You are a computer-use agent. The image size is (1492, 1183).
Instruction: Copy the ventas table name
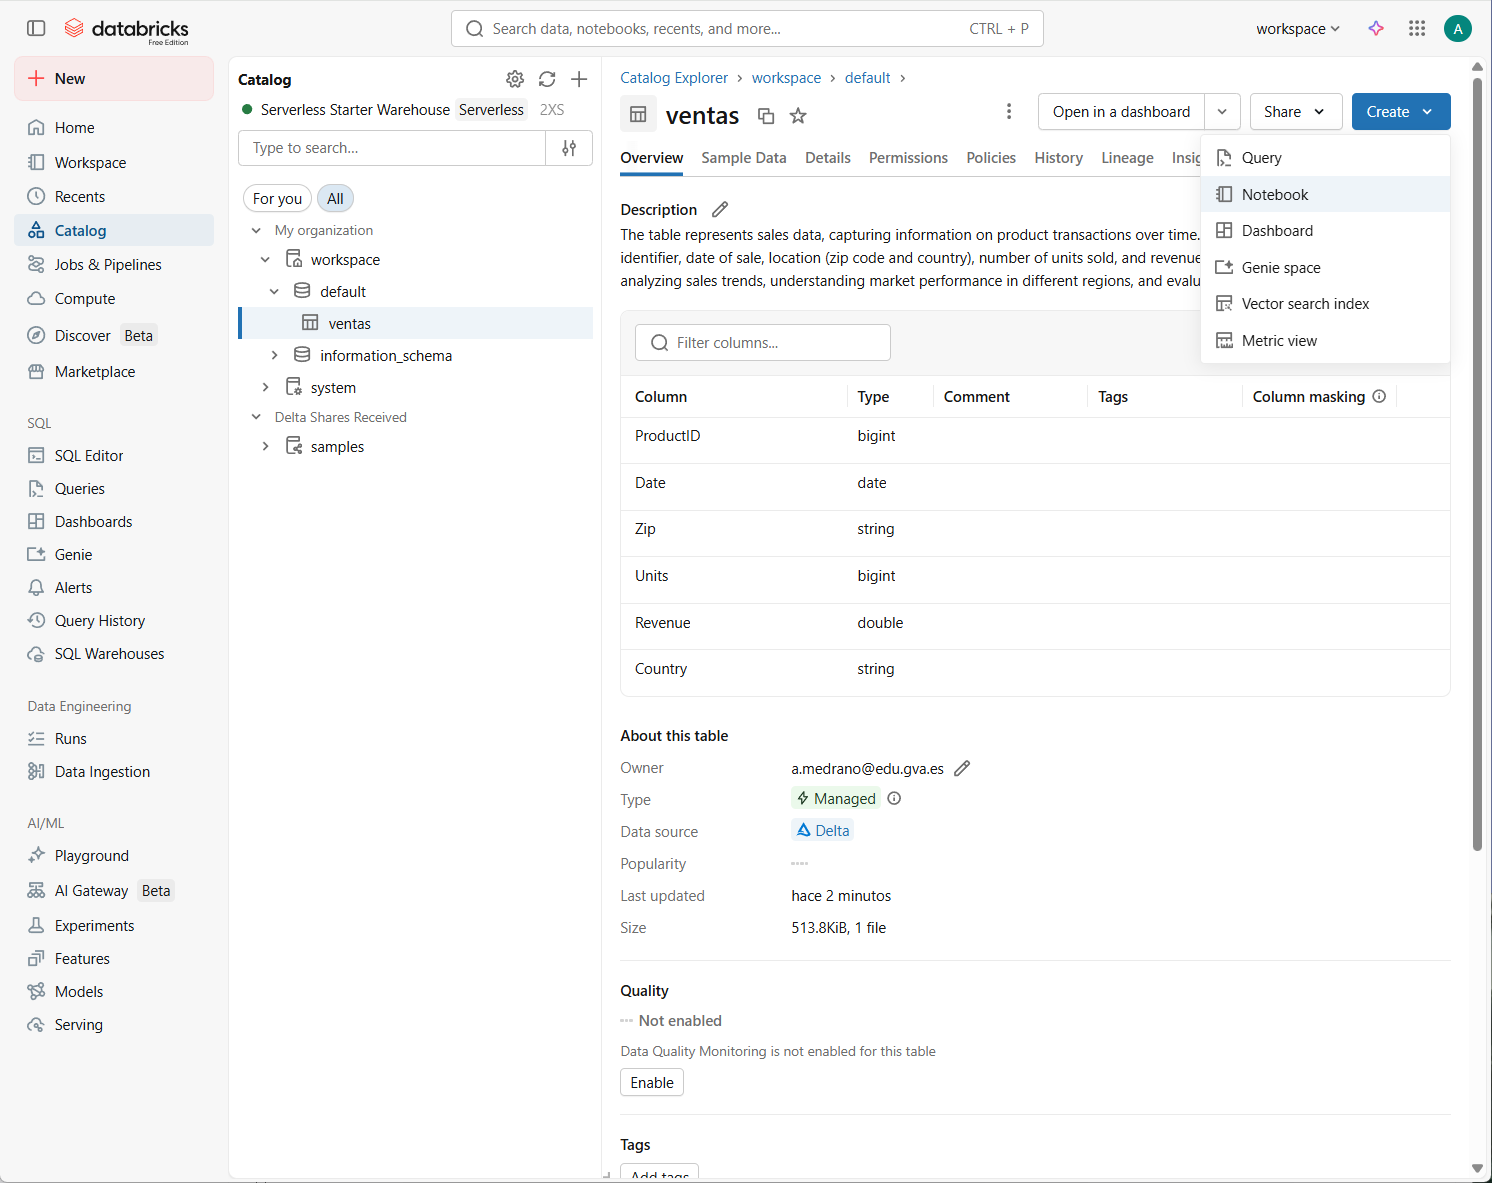coord(766,116)
